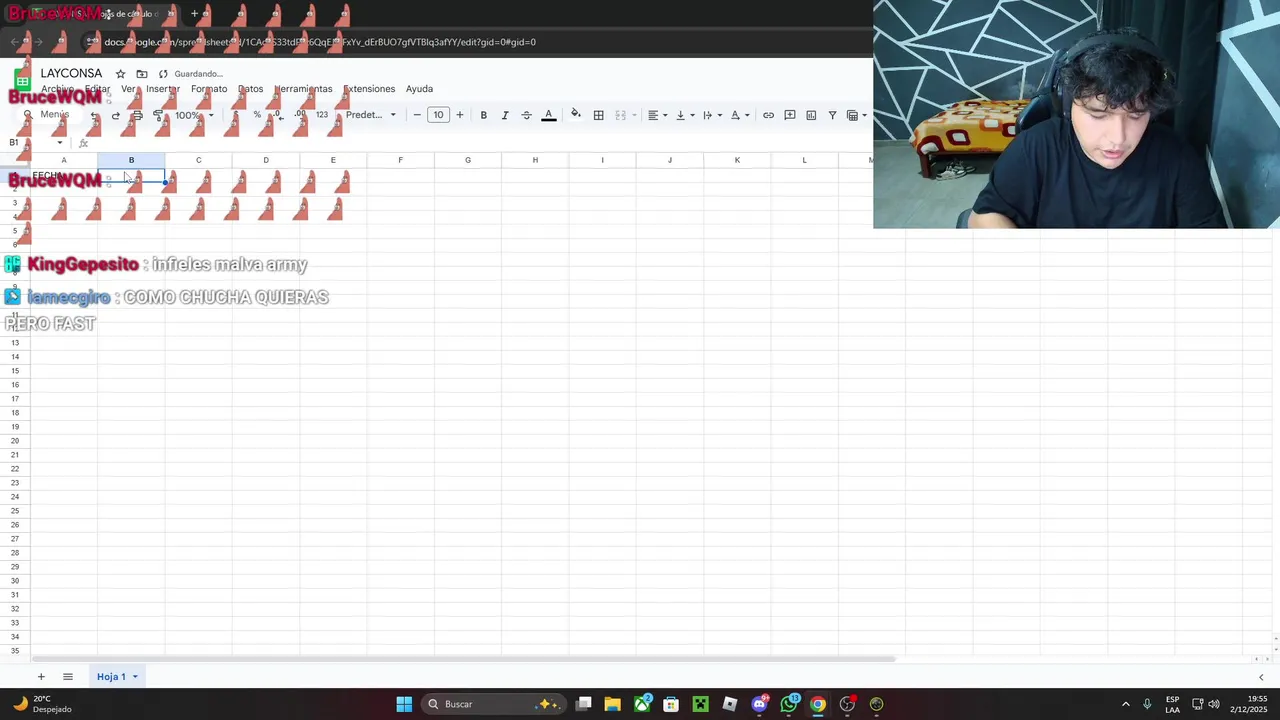Open all sheets list button
The image size is (1280, 720).
[x=68, y=677]
